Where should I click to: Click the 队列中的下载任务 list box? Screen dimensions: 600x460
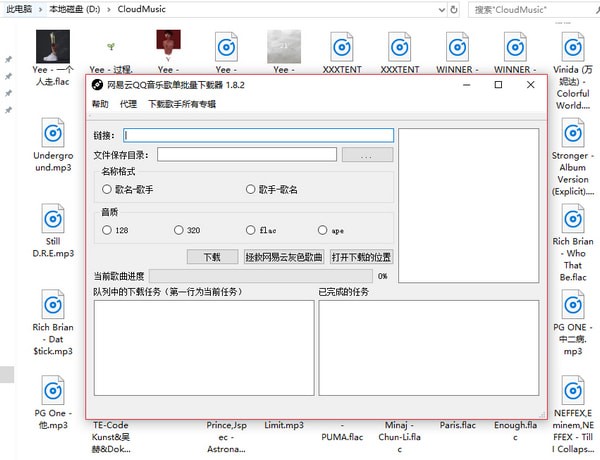point(204,348)
